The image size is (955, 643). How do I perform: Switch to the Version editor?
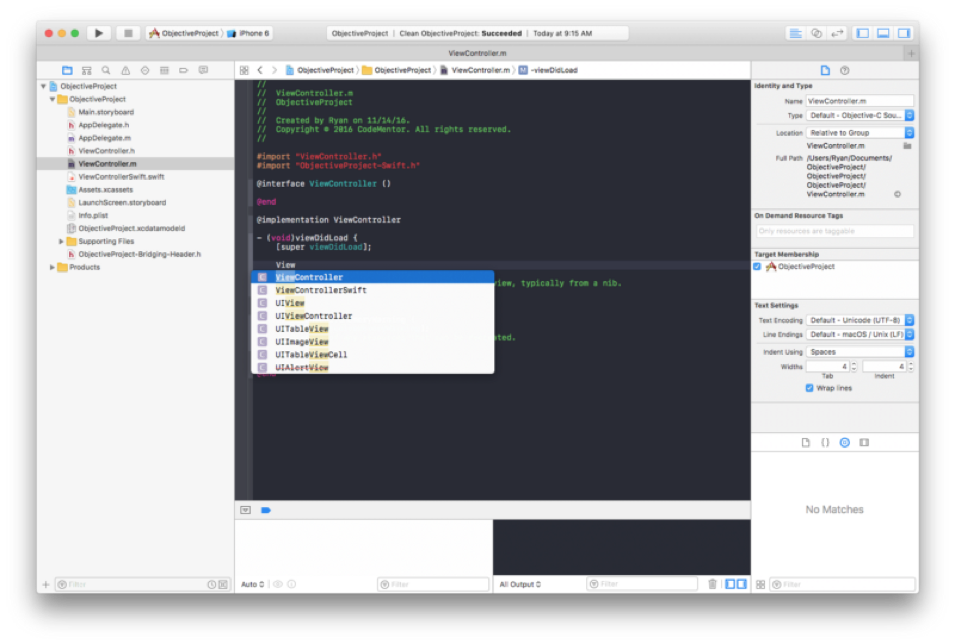coord(837,33)
